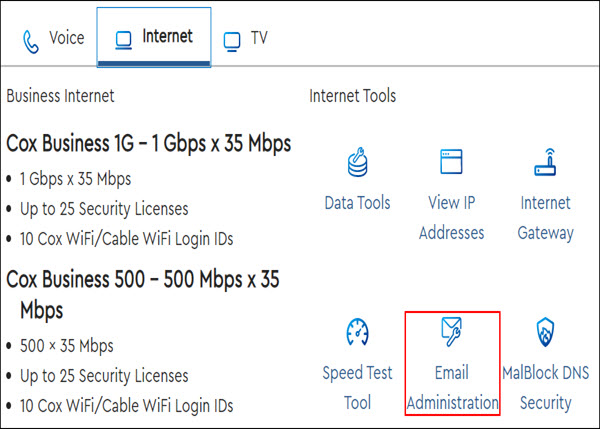Click '10 Cox WiFi/Cable WiFi Login IDs' under Cox Business 500

click(127, 406)
